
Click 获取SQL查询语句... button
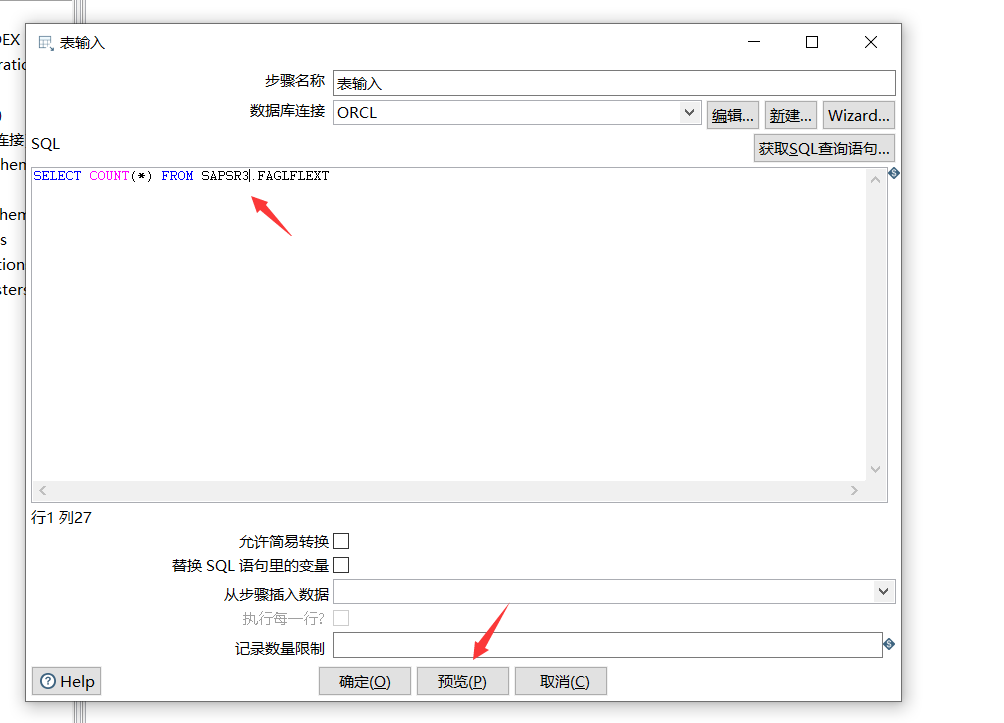pos(824,149)
